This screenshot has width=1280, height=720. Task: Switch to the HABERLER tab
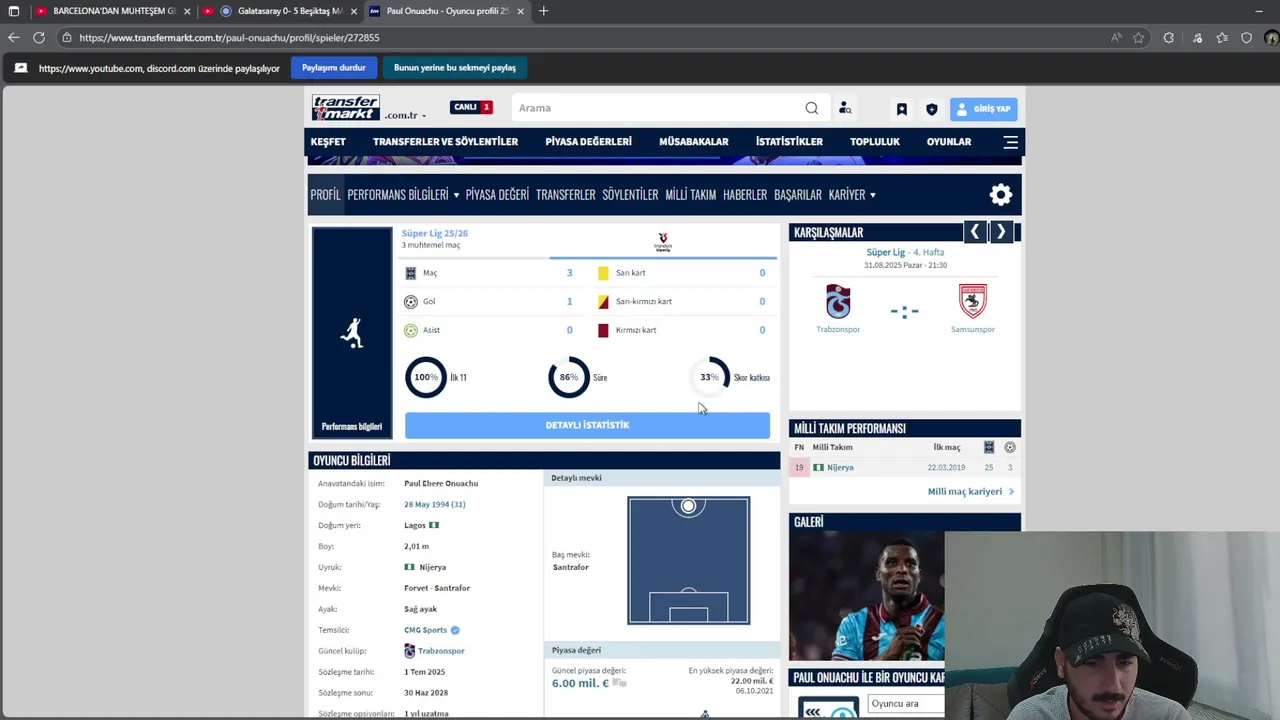(x=745, y=195)
